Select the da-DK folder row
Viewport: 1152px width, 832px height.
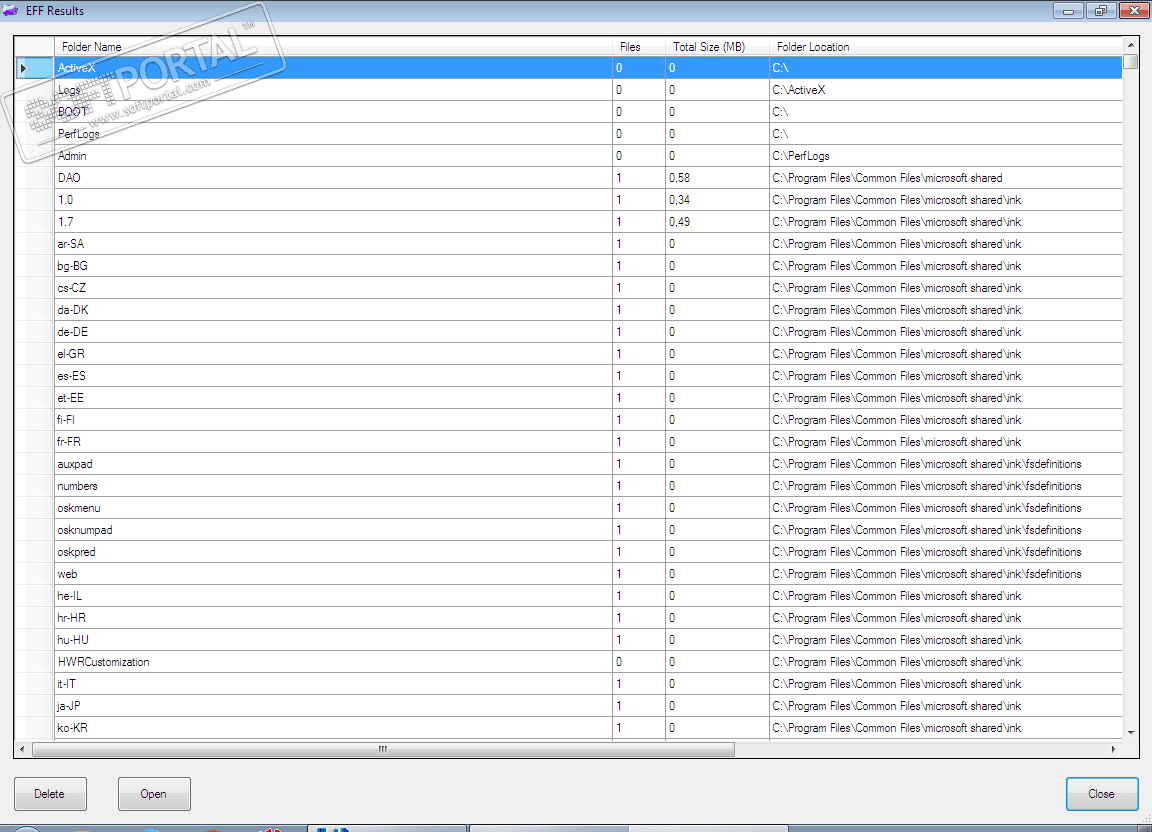pyautogui.click(x=569, y=310)
